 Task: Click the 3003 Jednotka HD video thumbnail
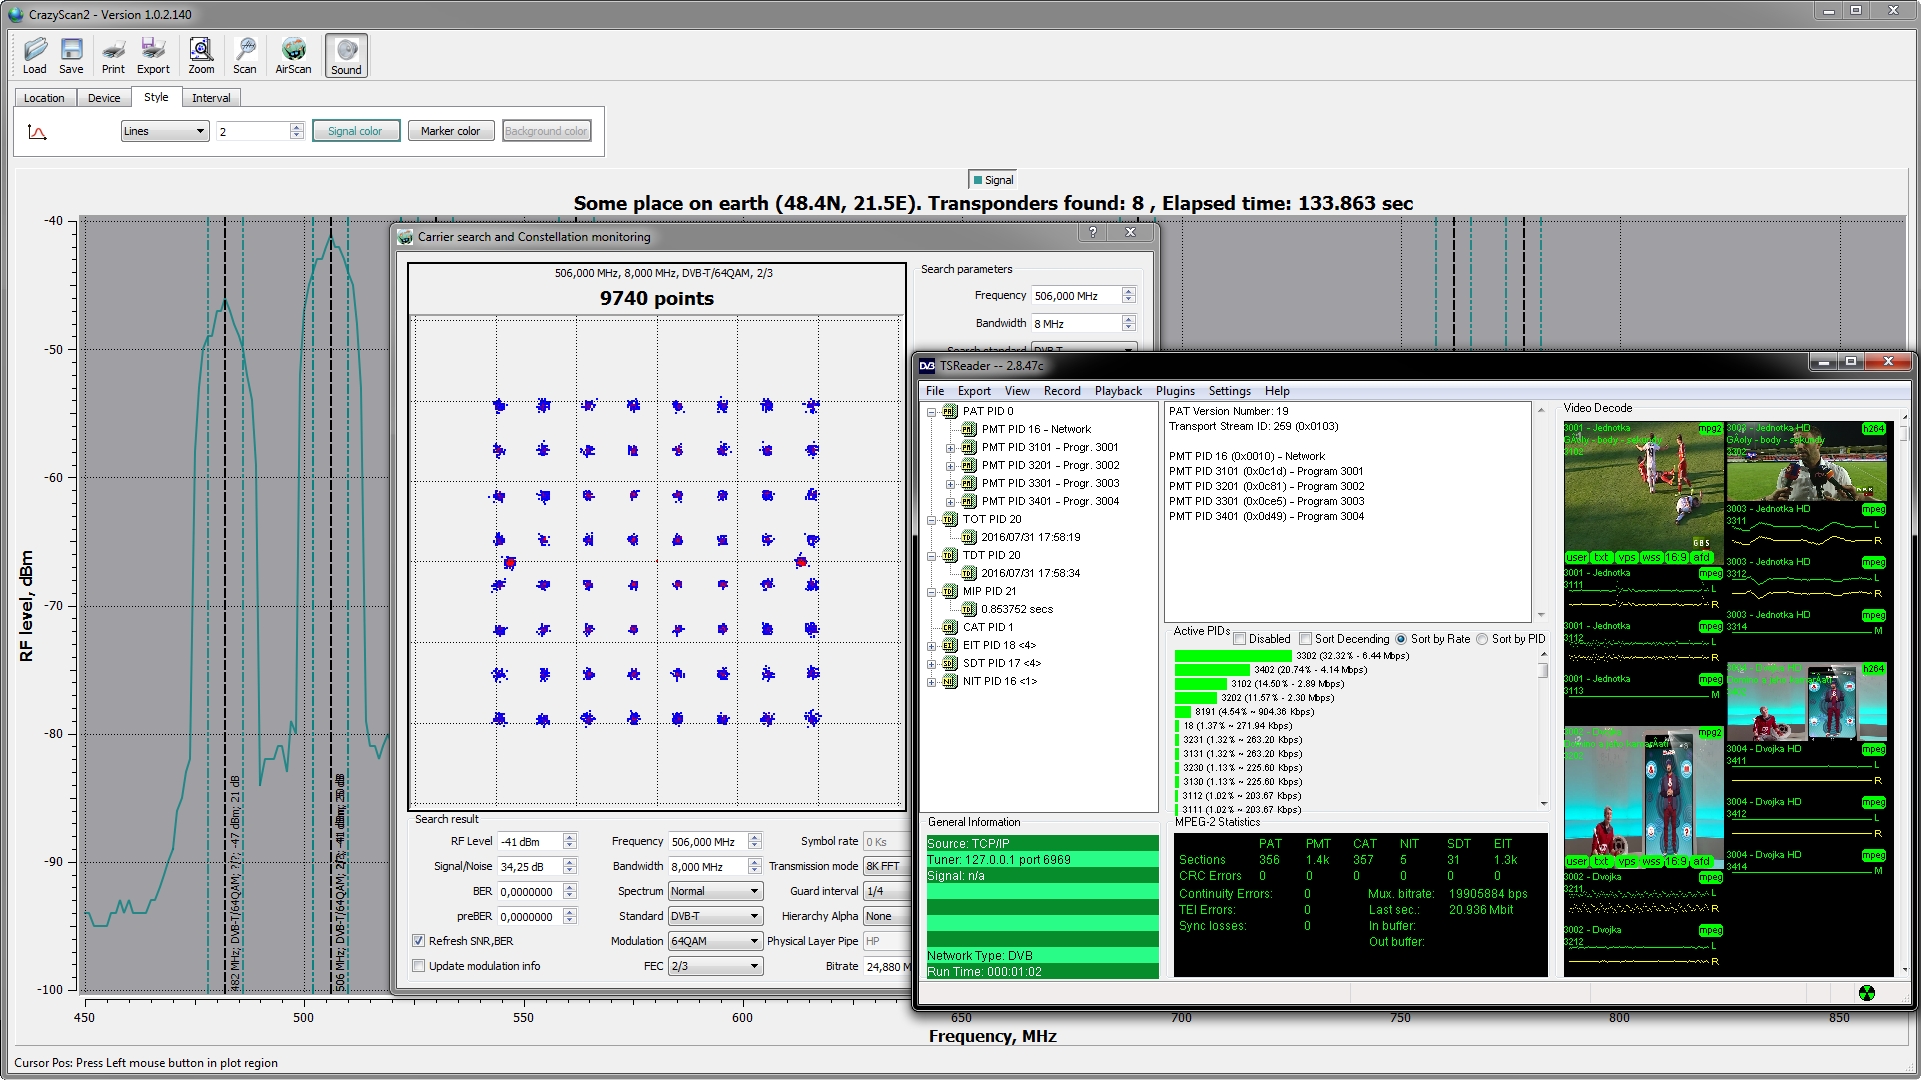(x=1805, y=462)
